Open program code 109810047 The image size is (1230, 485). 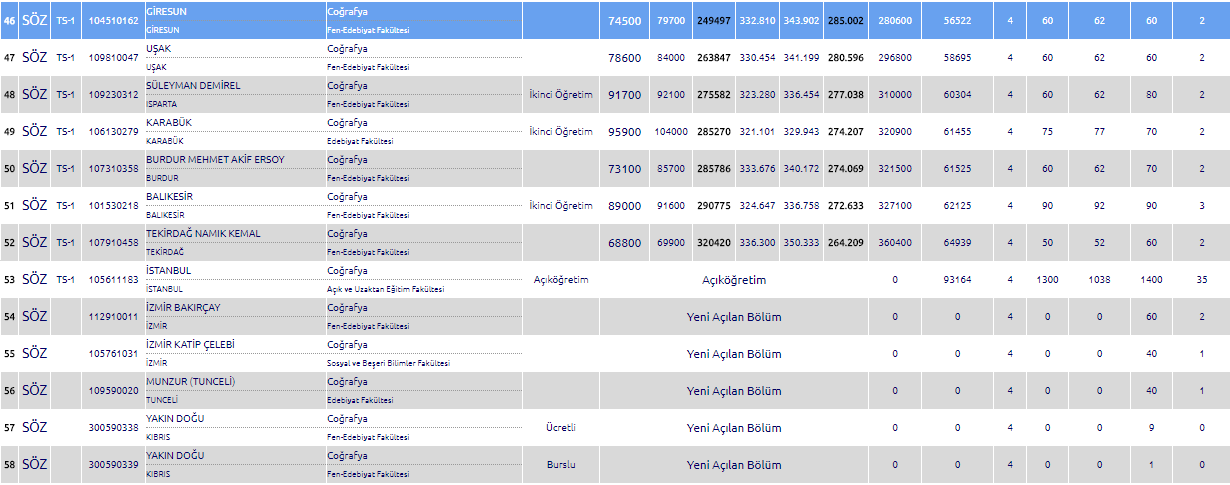113,58
